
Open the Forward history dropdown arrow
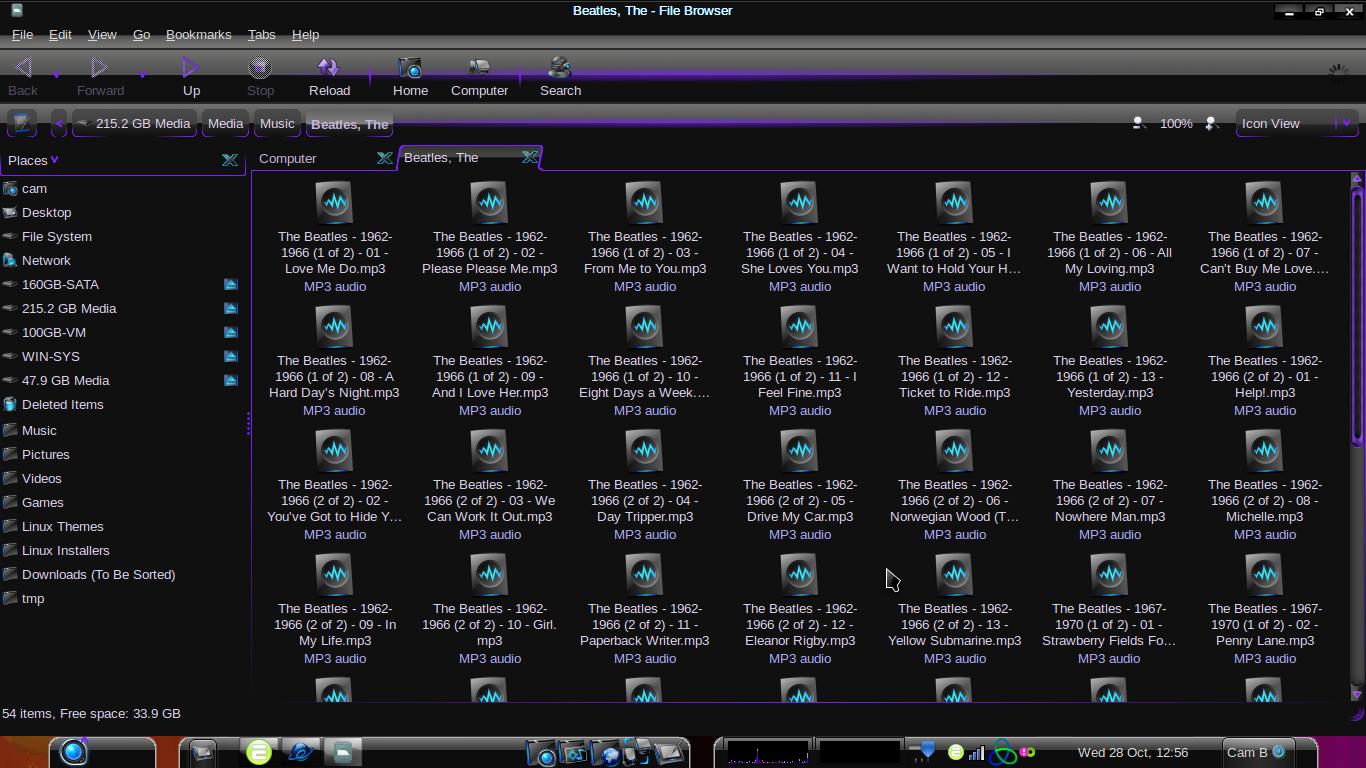click(x=142, y=74)
